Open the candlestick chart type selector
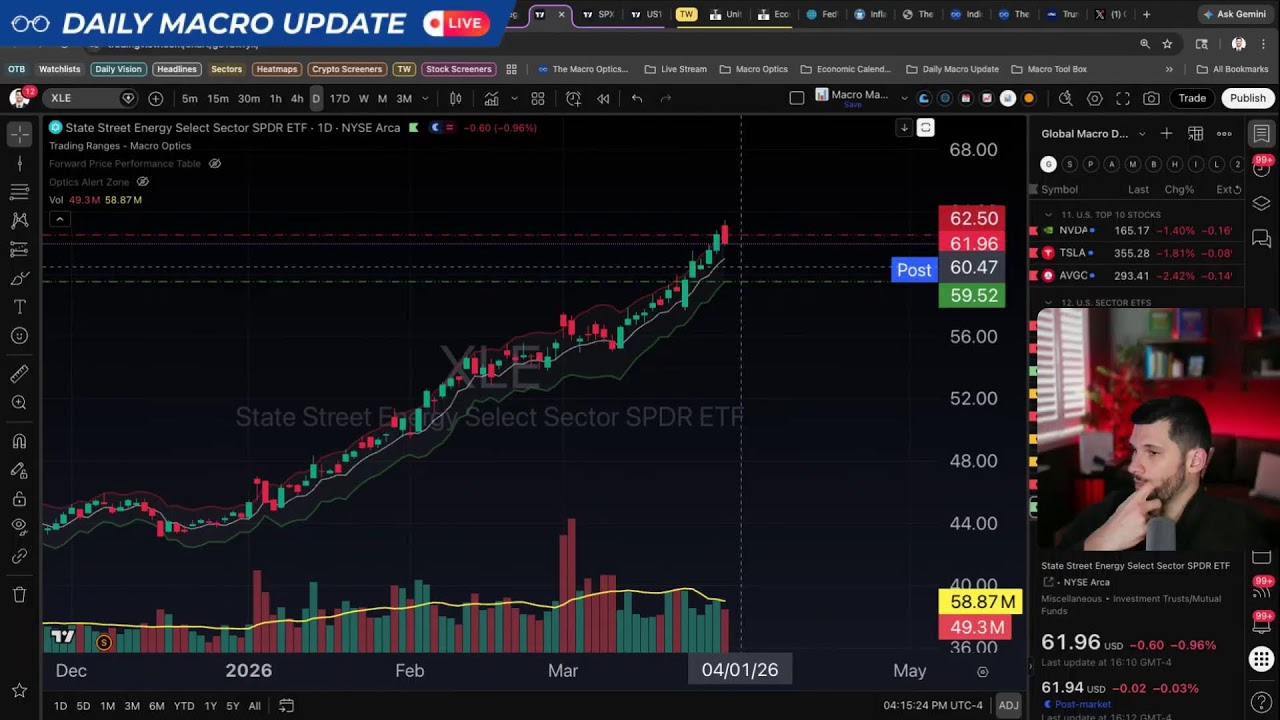1280x720 pixels. (455, 98)
